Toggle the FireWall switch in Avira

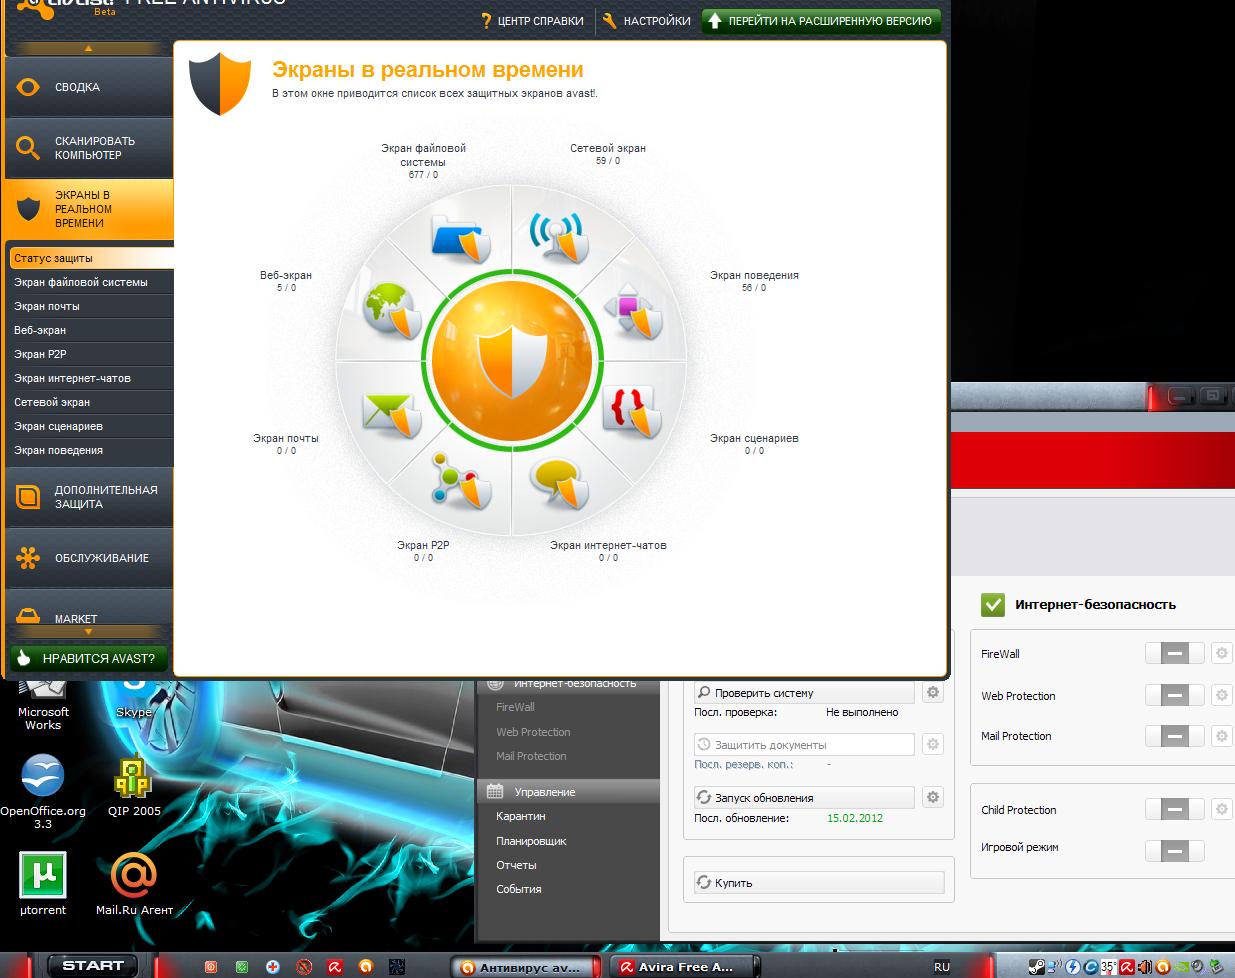(x=1174, y=654)
